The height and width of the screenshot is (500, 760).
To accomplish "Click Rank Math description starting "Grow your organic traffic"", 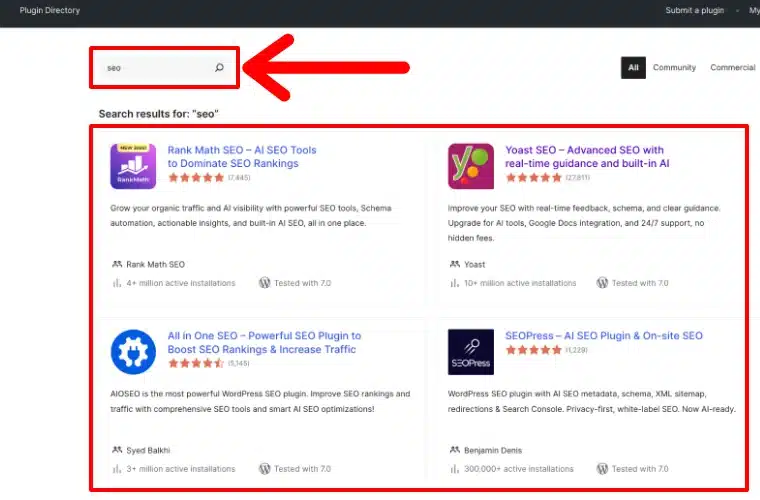I will click(251, 216).
